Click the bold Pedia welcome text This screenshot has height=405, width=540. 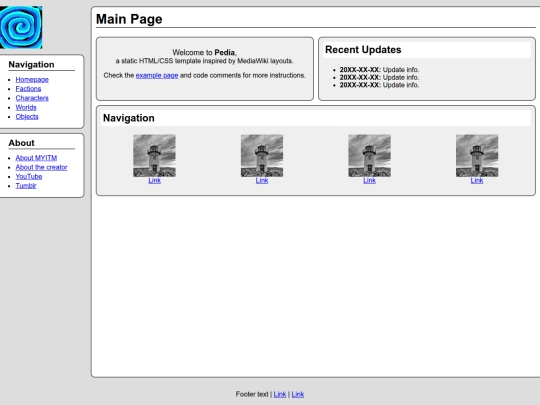[x=225, y=53]
